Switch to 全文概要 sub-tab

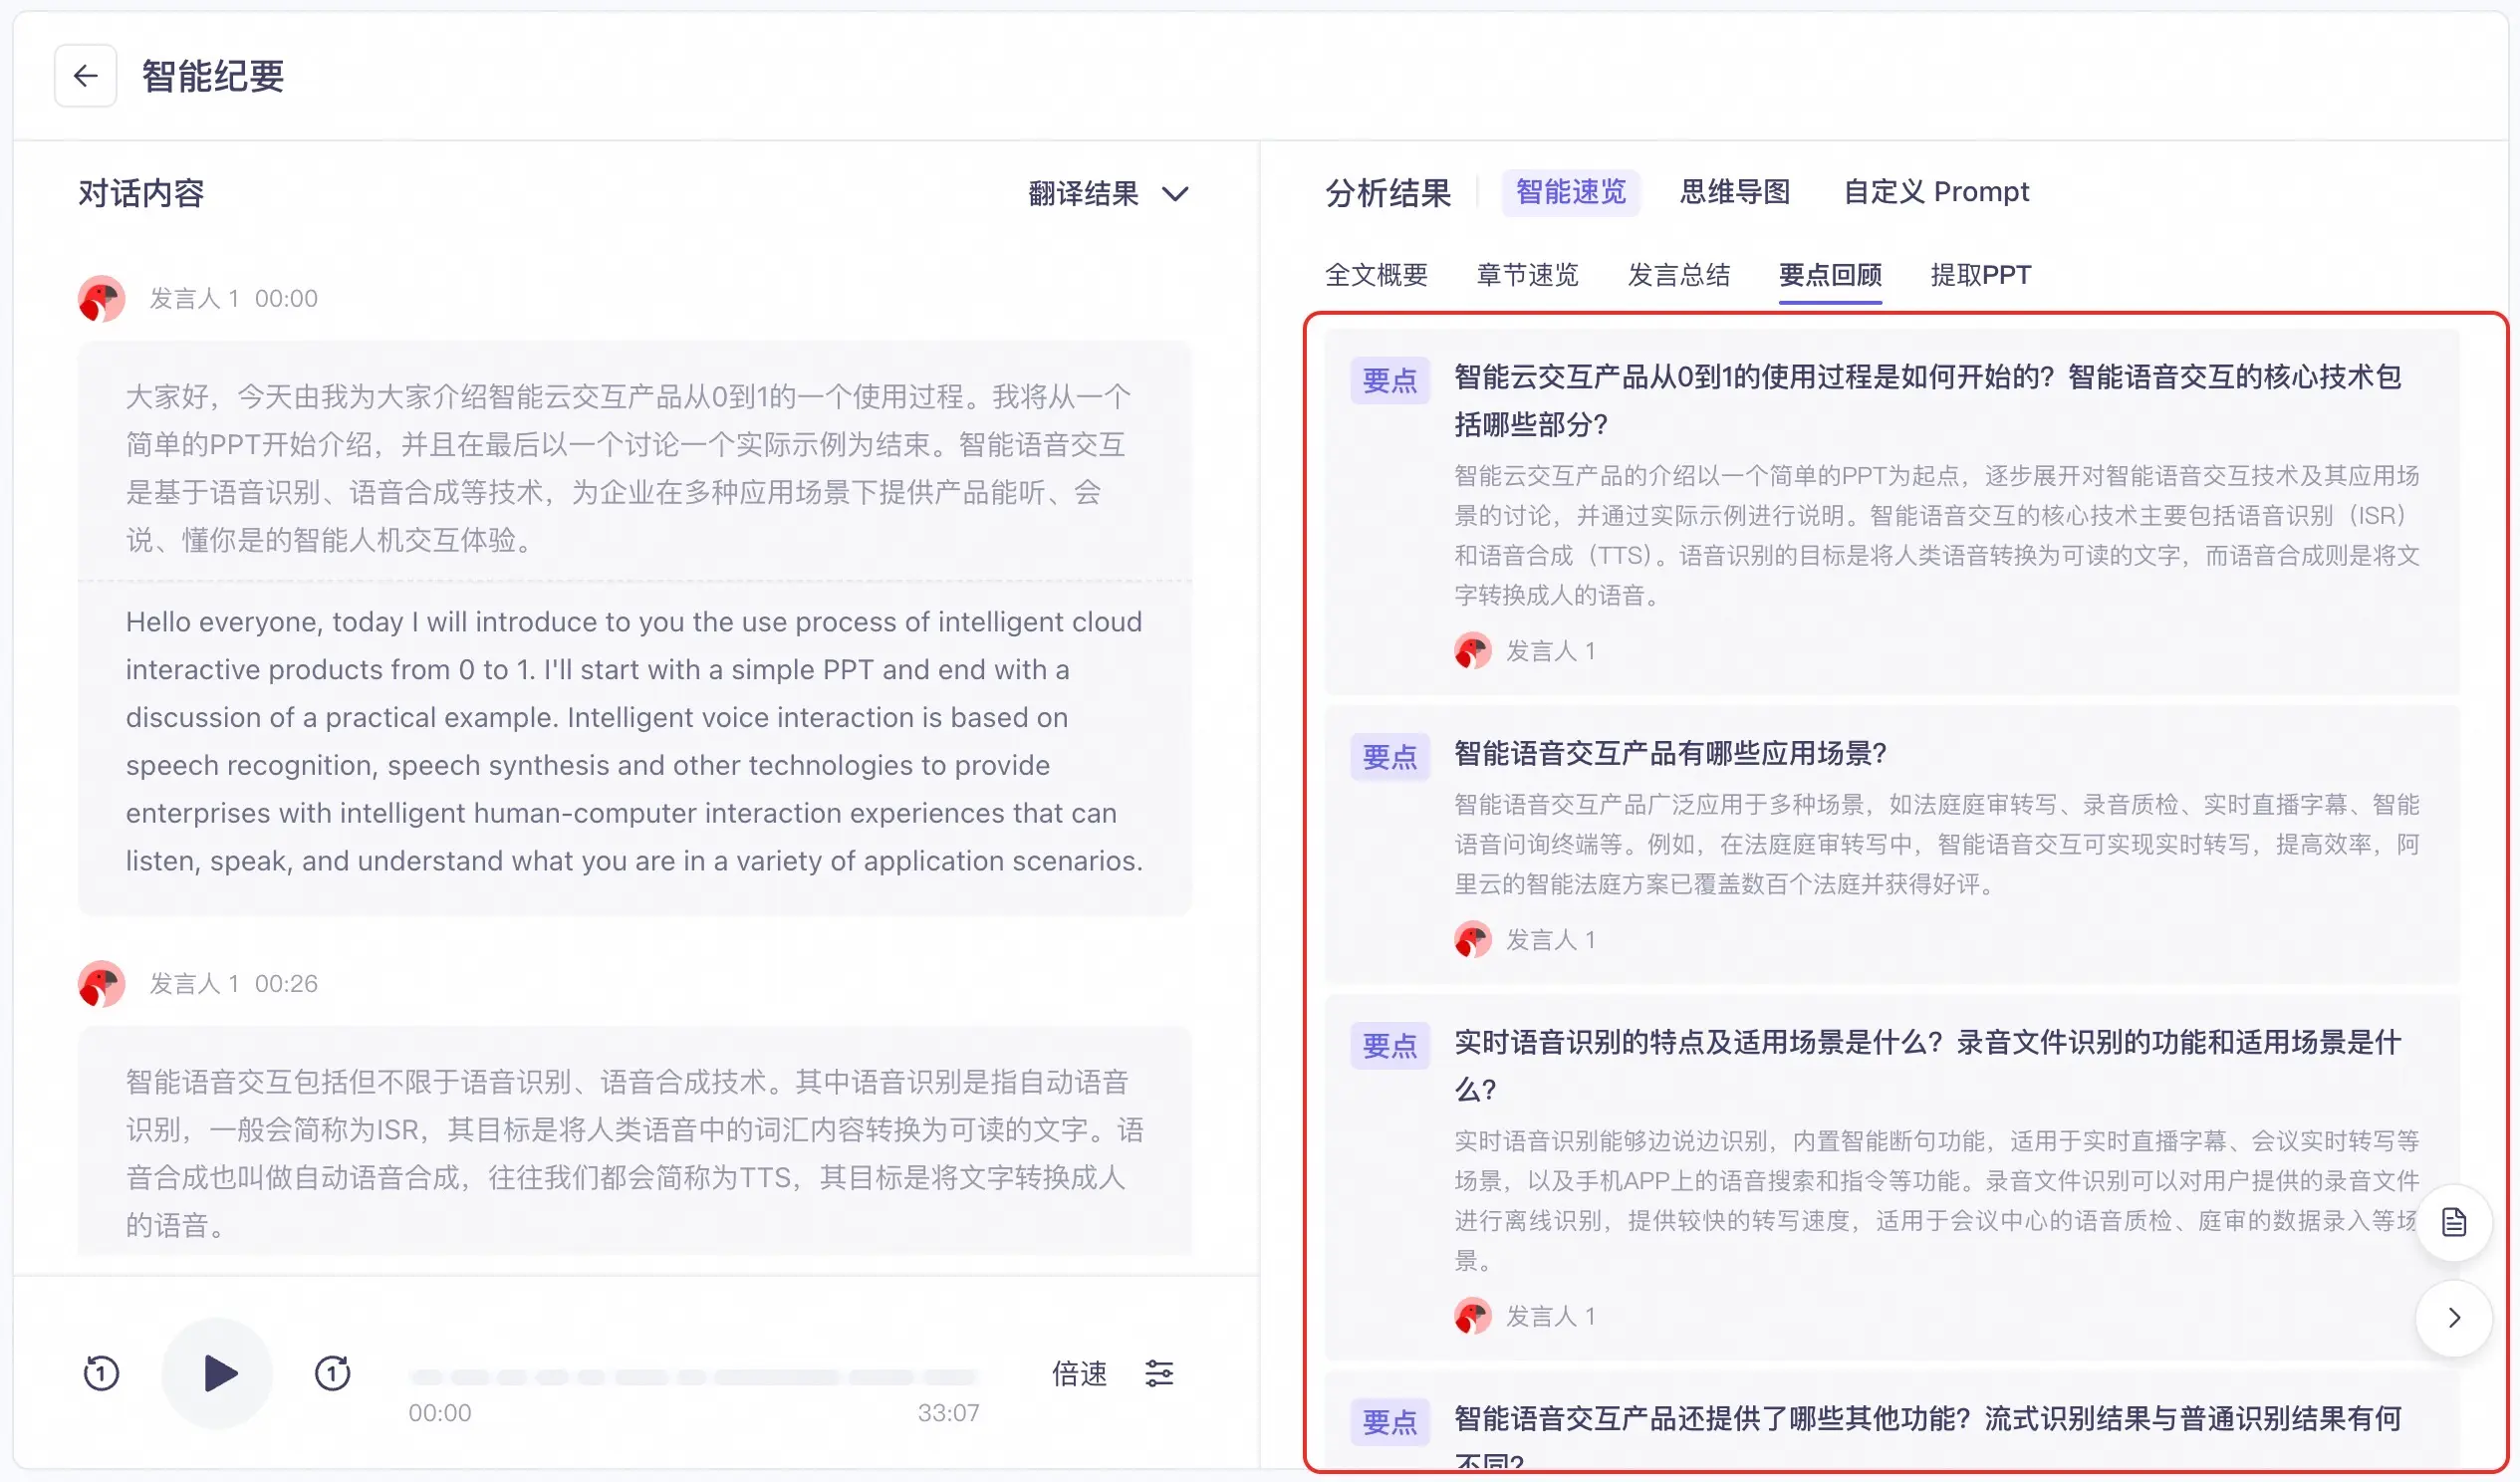tap(1377, 275)
